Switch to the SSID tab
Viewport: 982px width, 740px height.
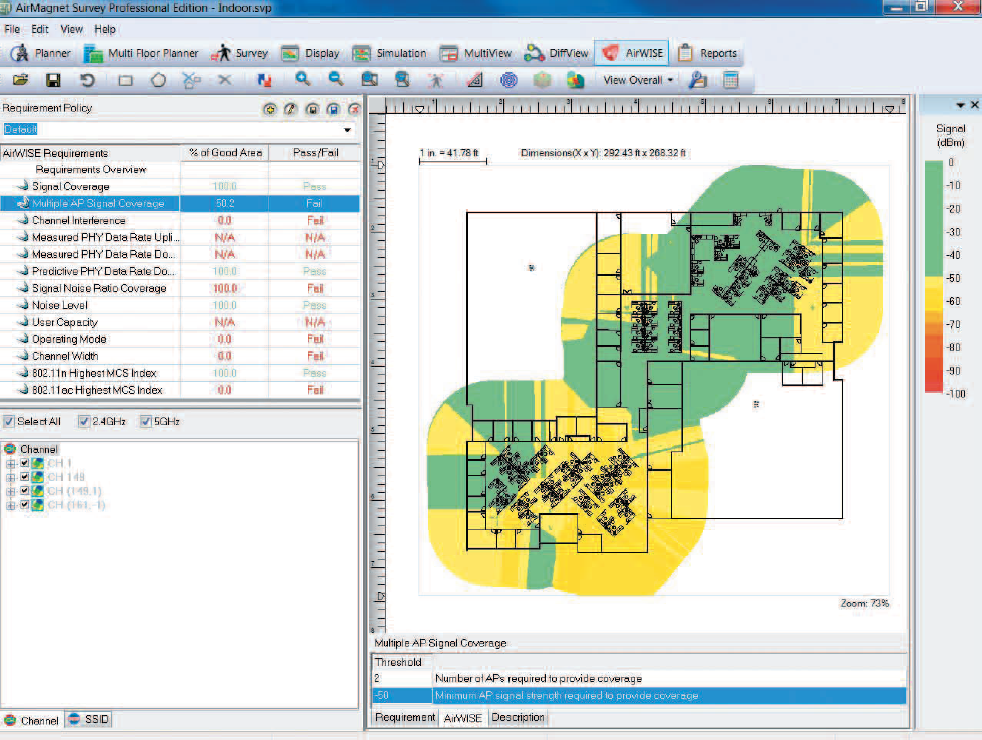89,720
